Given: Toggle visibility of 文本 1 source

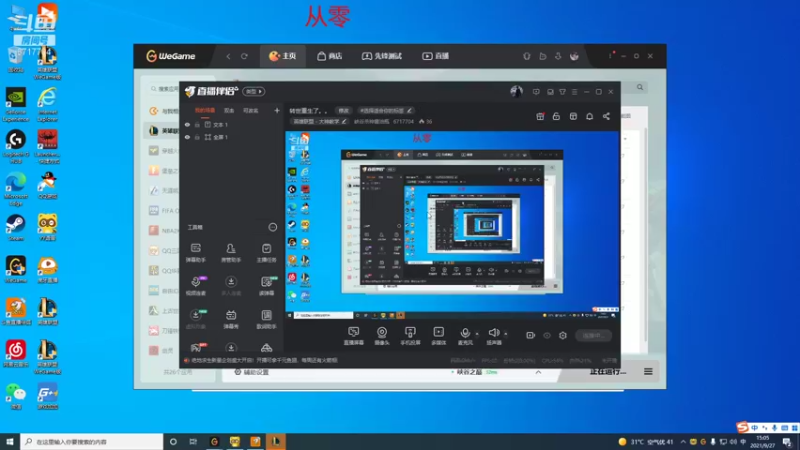Looking at the screenshot, I should [x=187, y=124].
